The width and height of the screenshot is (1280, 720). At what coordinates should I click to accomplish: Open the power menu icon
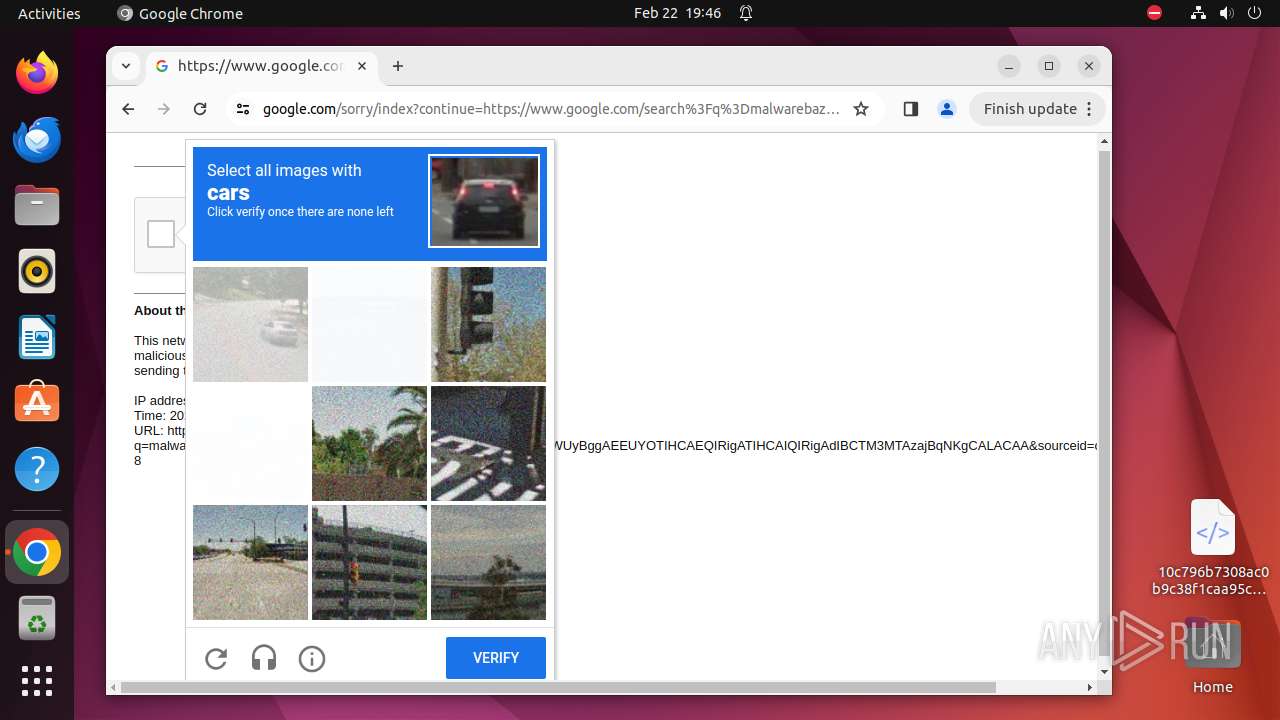tap(1254, 13)
